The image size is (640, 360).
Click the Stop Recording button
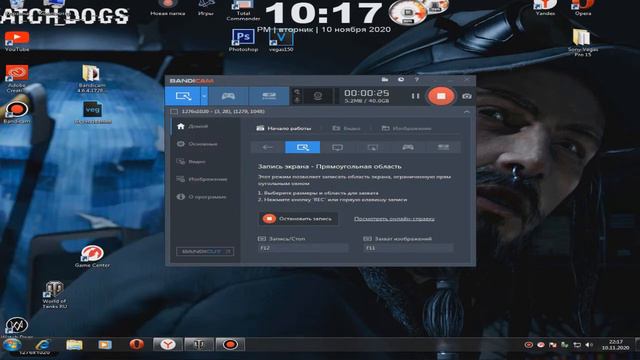point(298,219)
